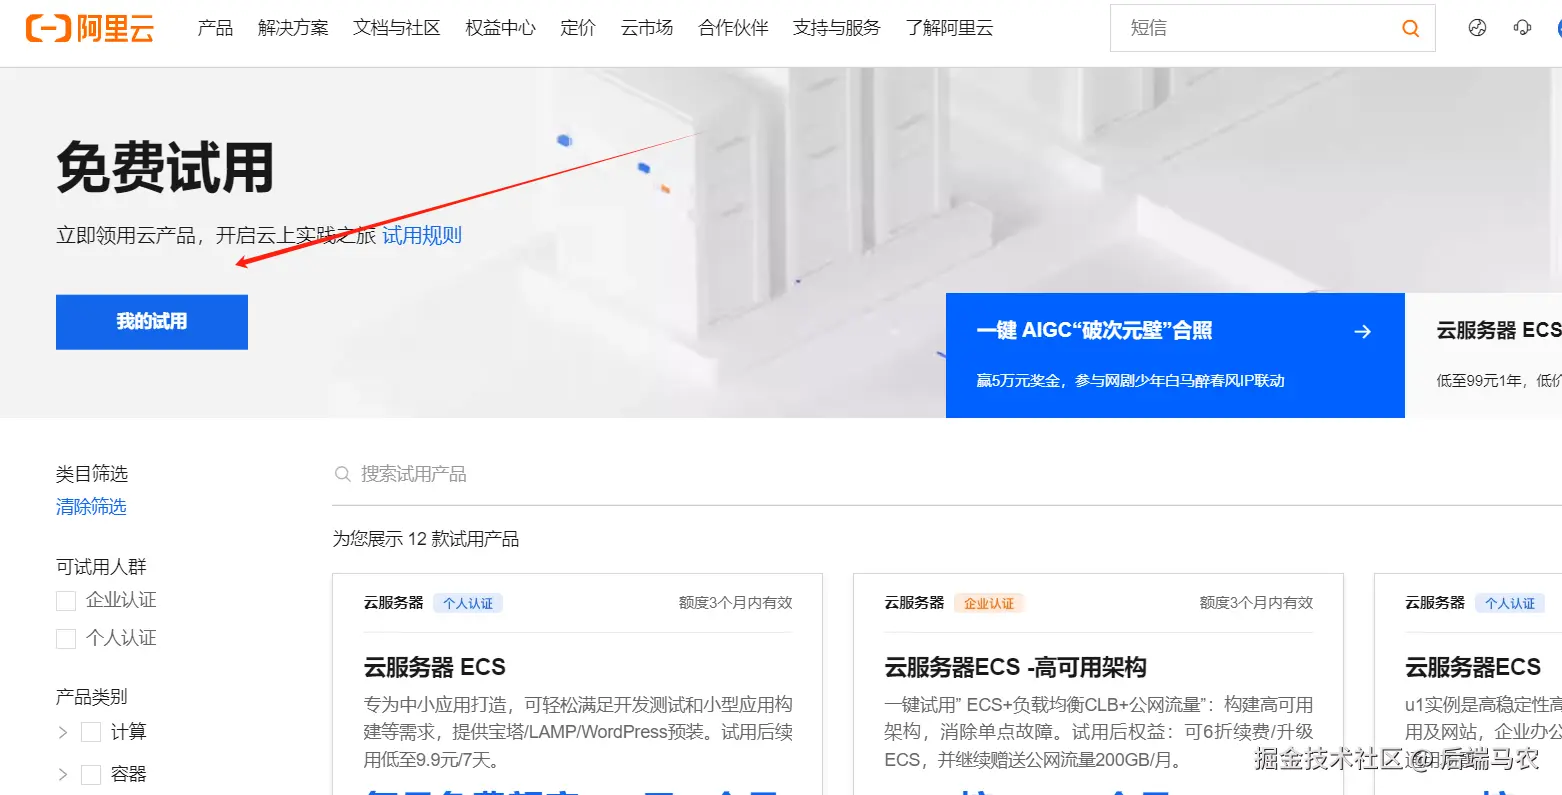1562x795 pixels.
Task: Click 额度3个月内有效 on the 高可用架构 card
Action: tap(1256, 603)
